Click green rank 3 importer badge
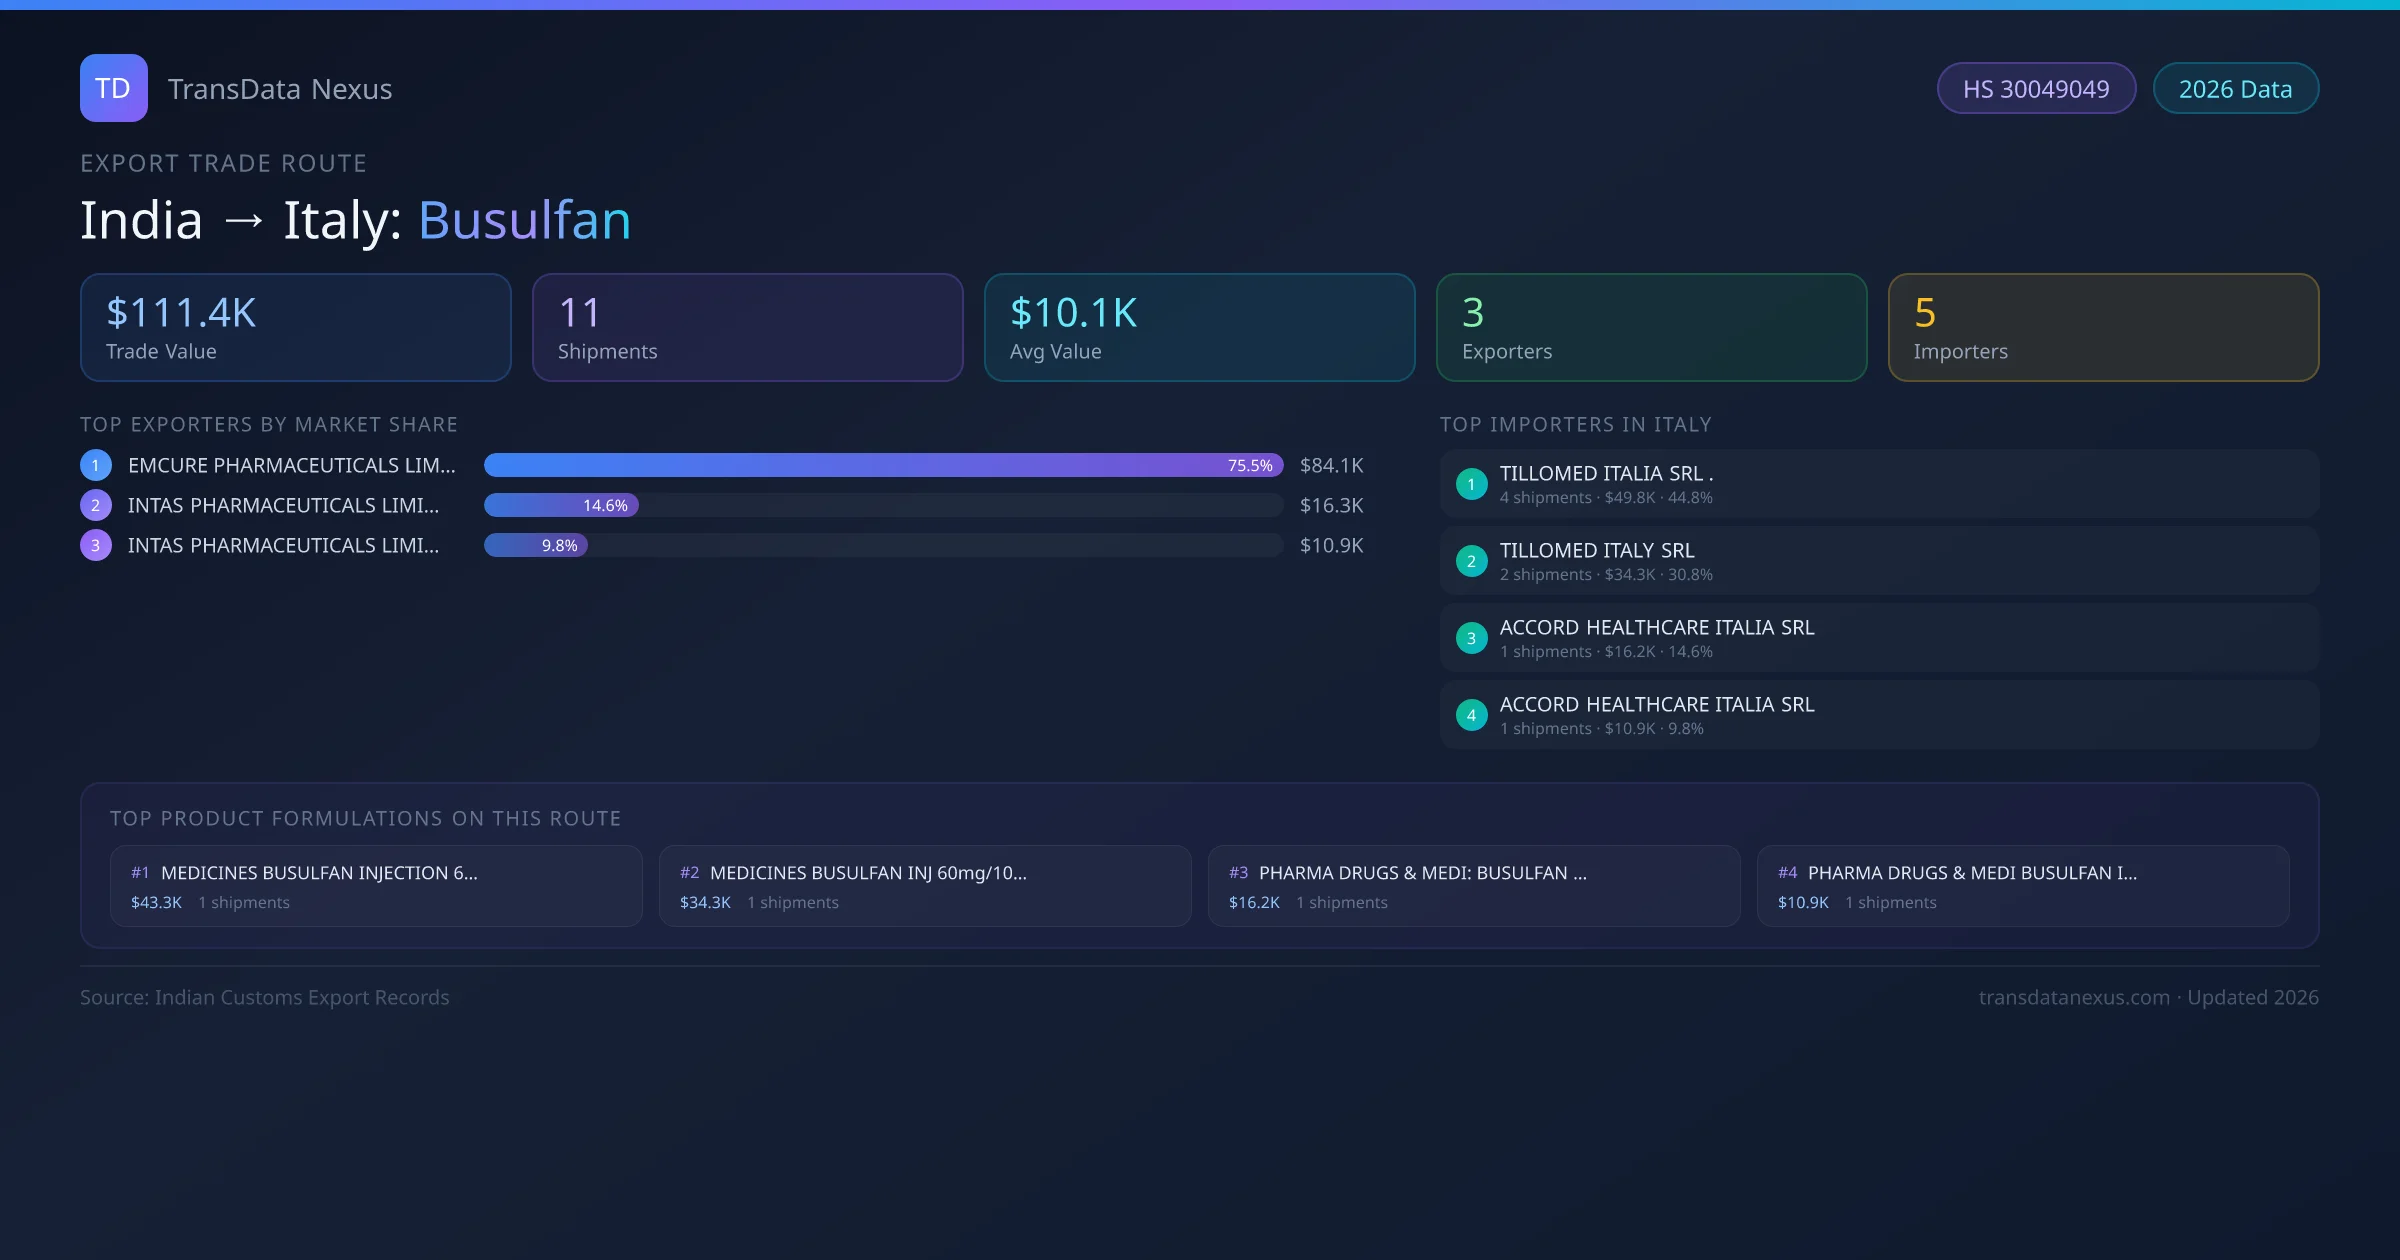Screen dimensions: 2400x1260 click(x=1471, y=638)
